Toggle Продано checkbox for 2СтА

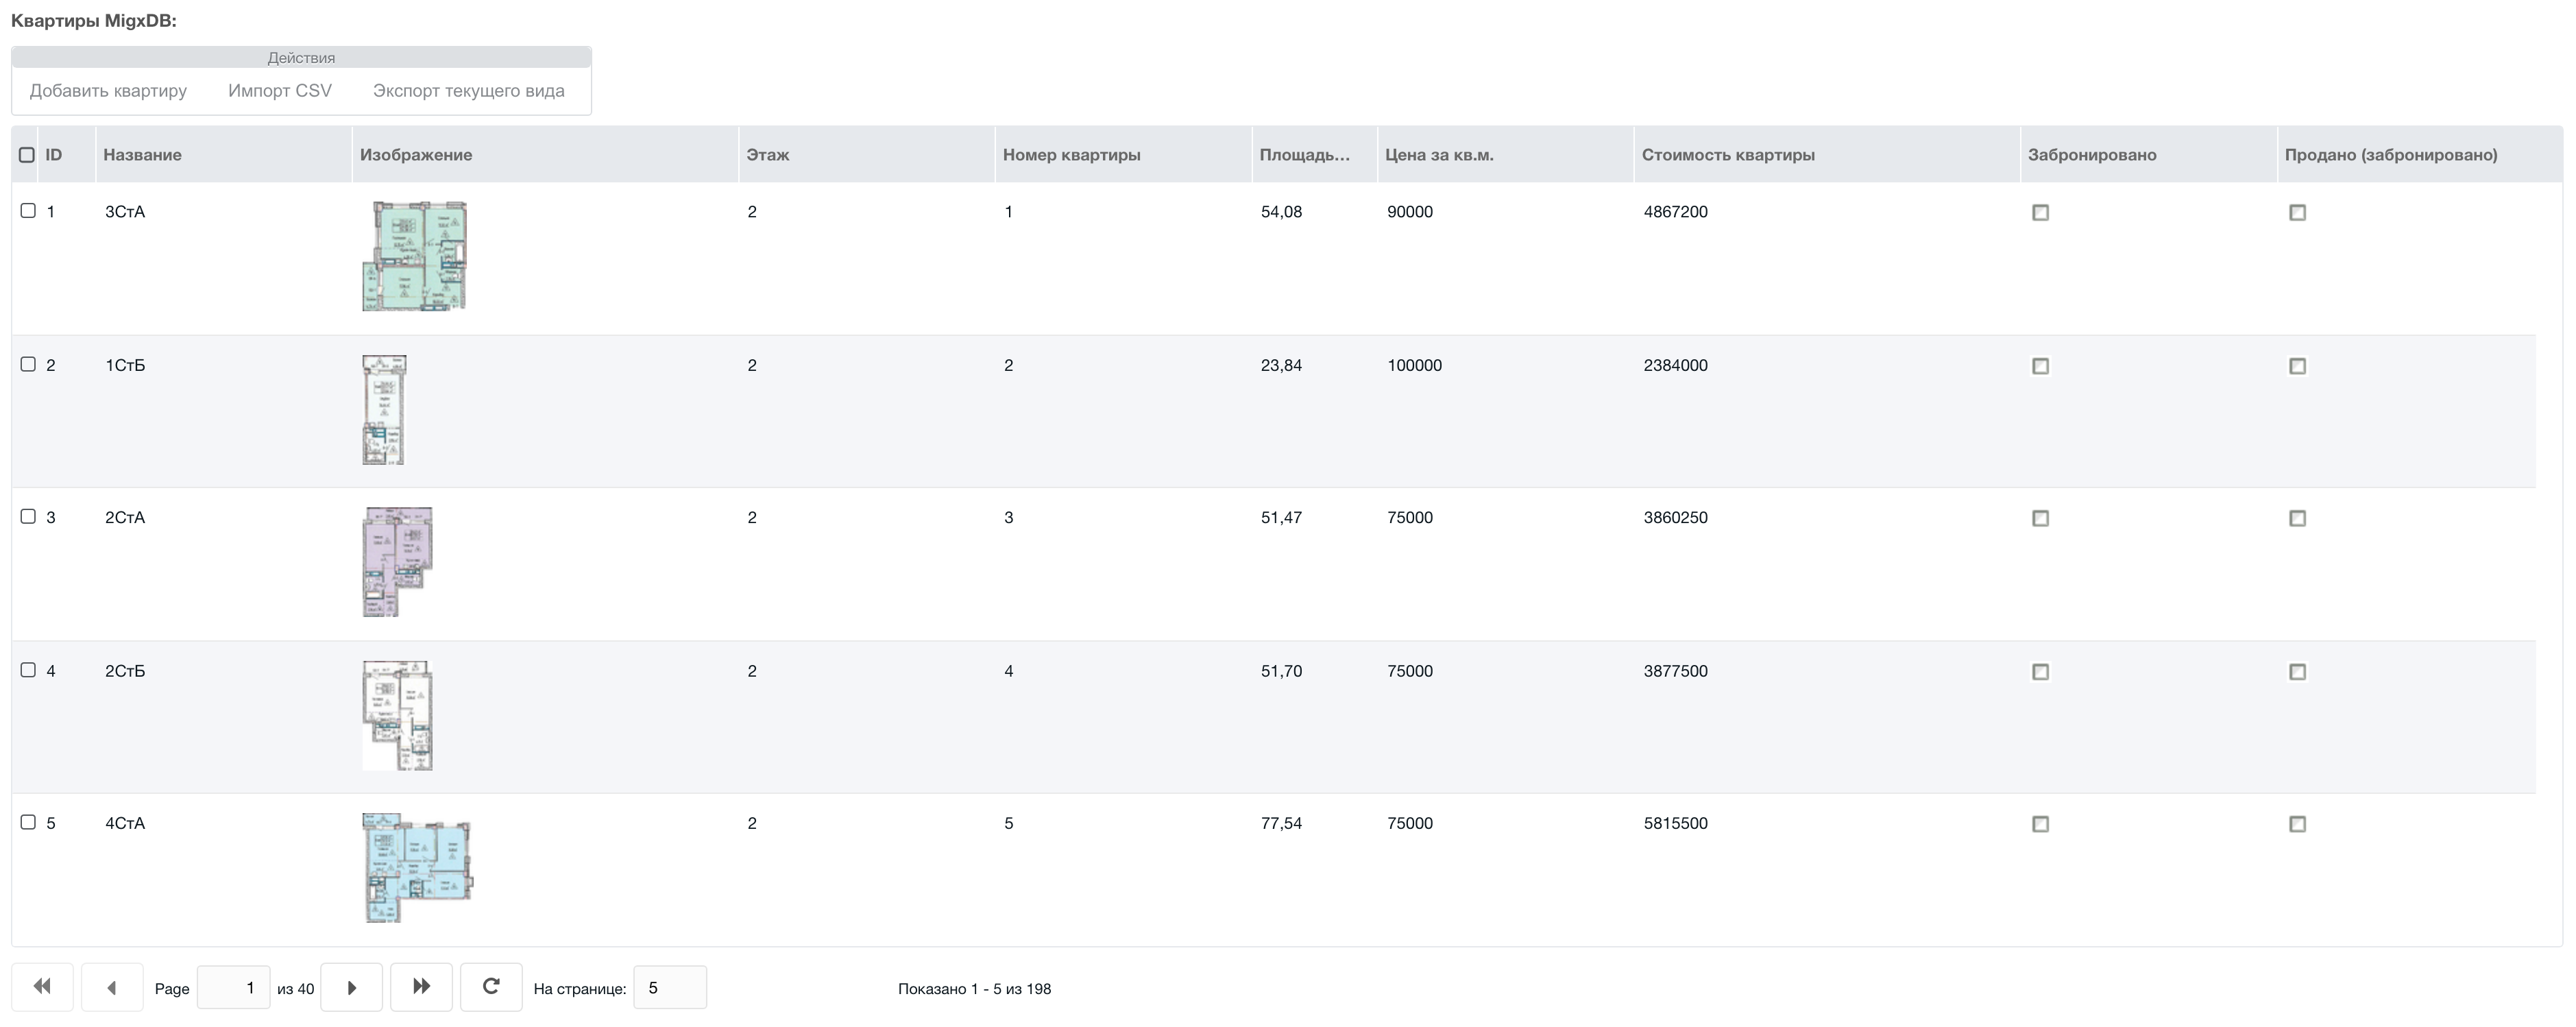(2298, 518)
